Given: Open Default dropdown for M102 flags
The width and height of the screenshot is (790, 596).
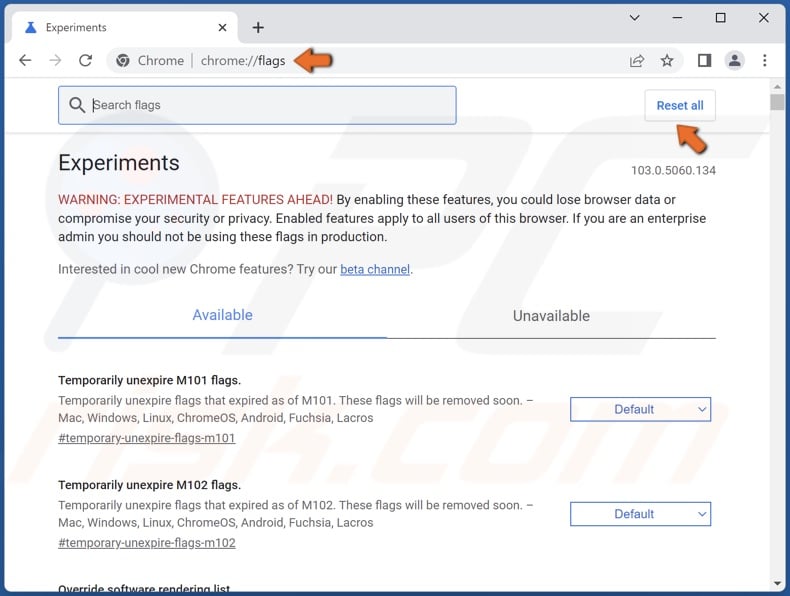Looking at the screenshot, I should [x=640, y=514].
